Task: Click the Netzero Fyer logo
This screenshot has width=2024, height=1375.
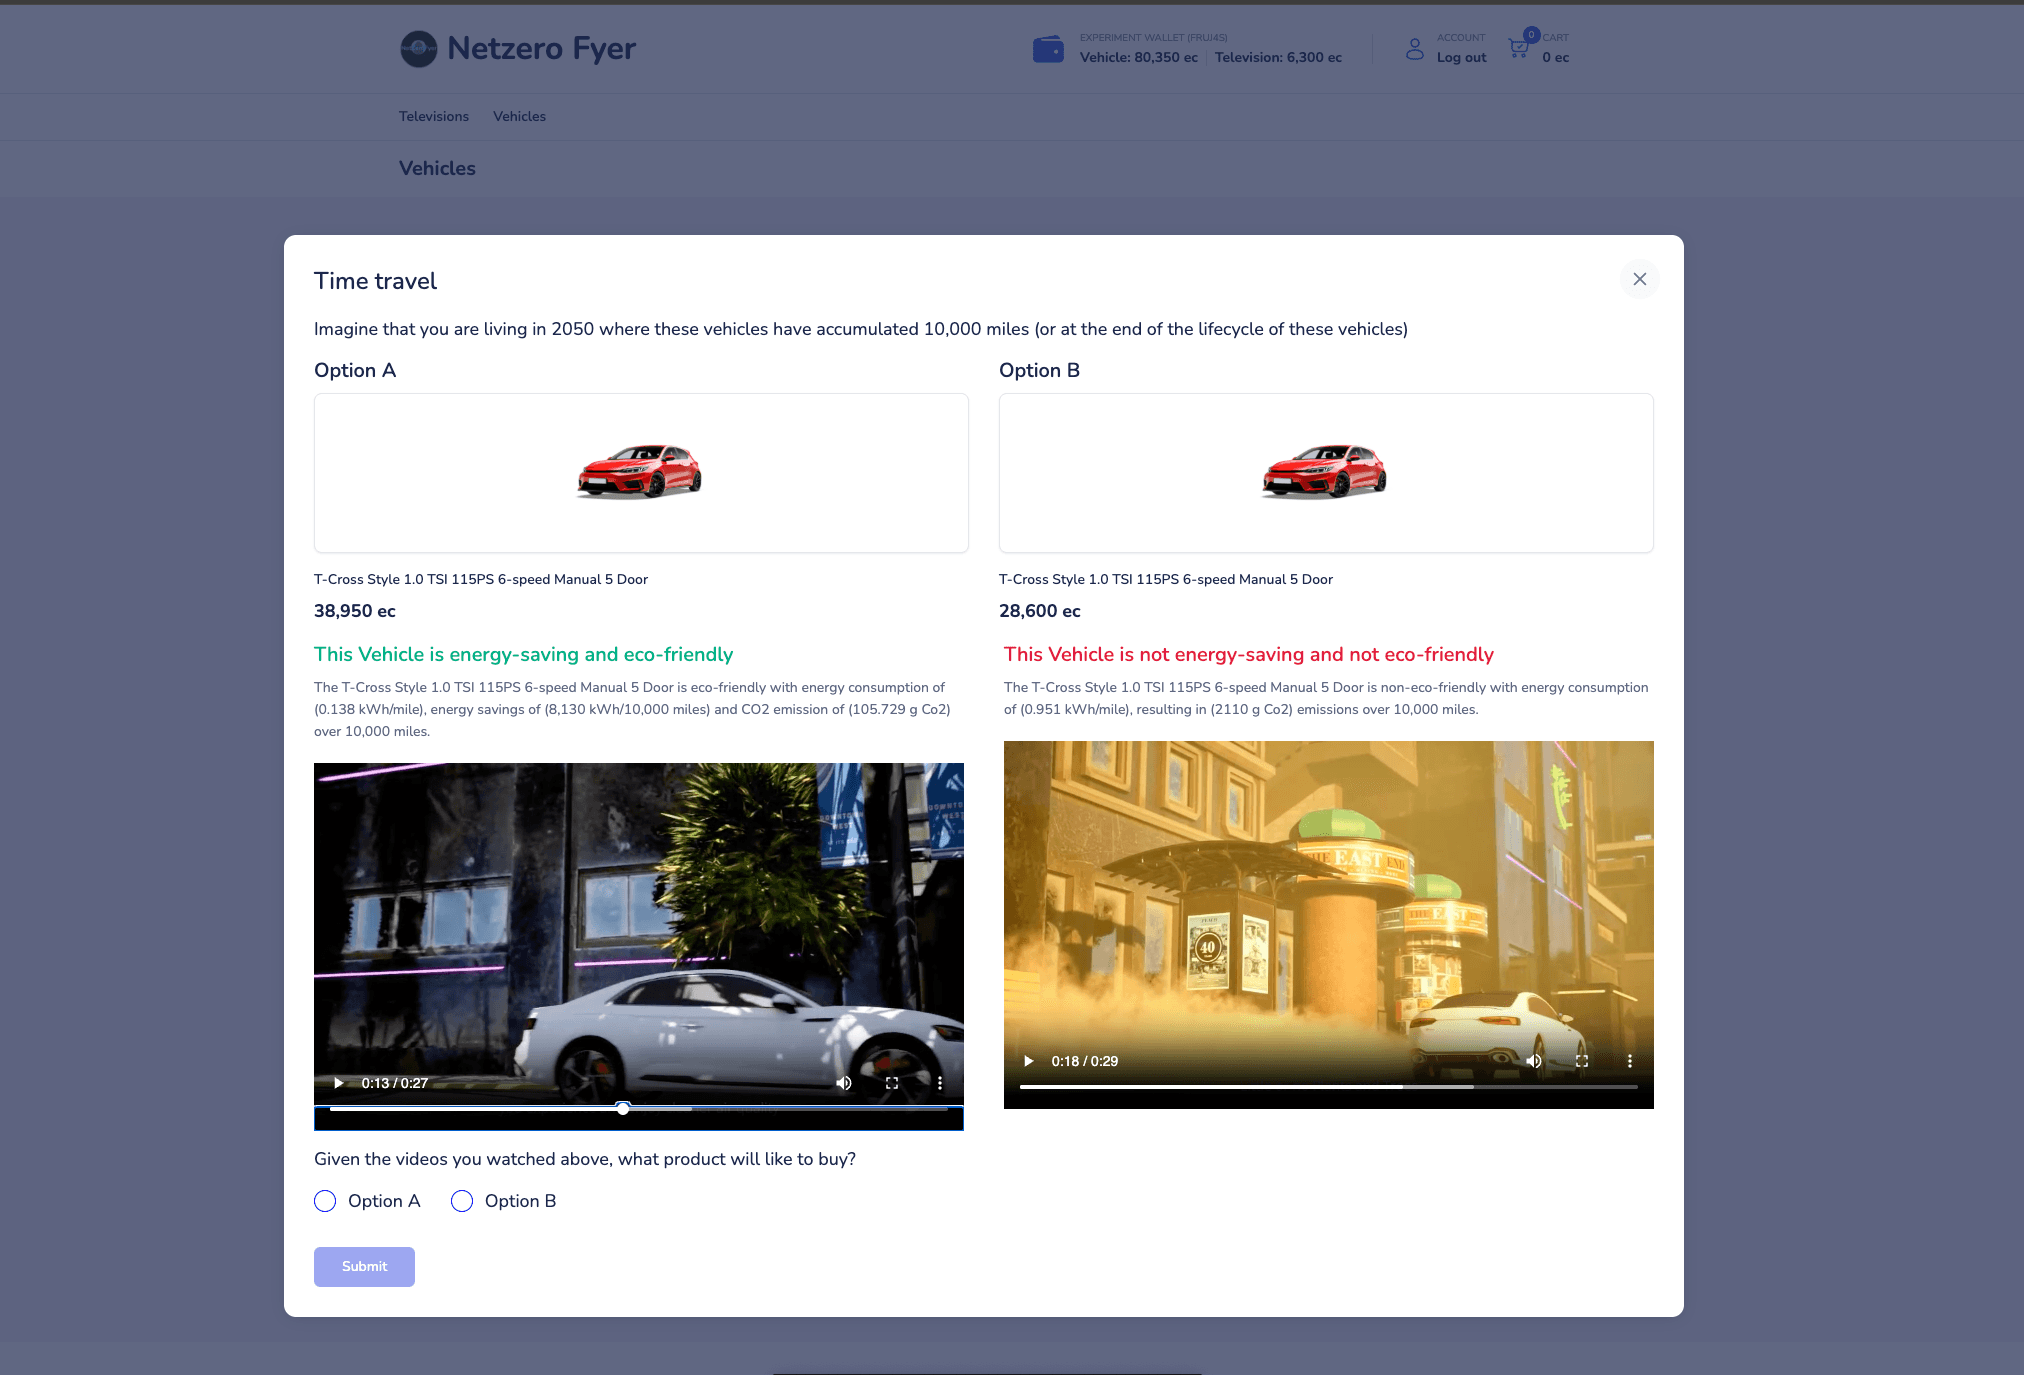Action: (518, 48)
